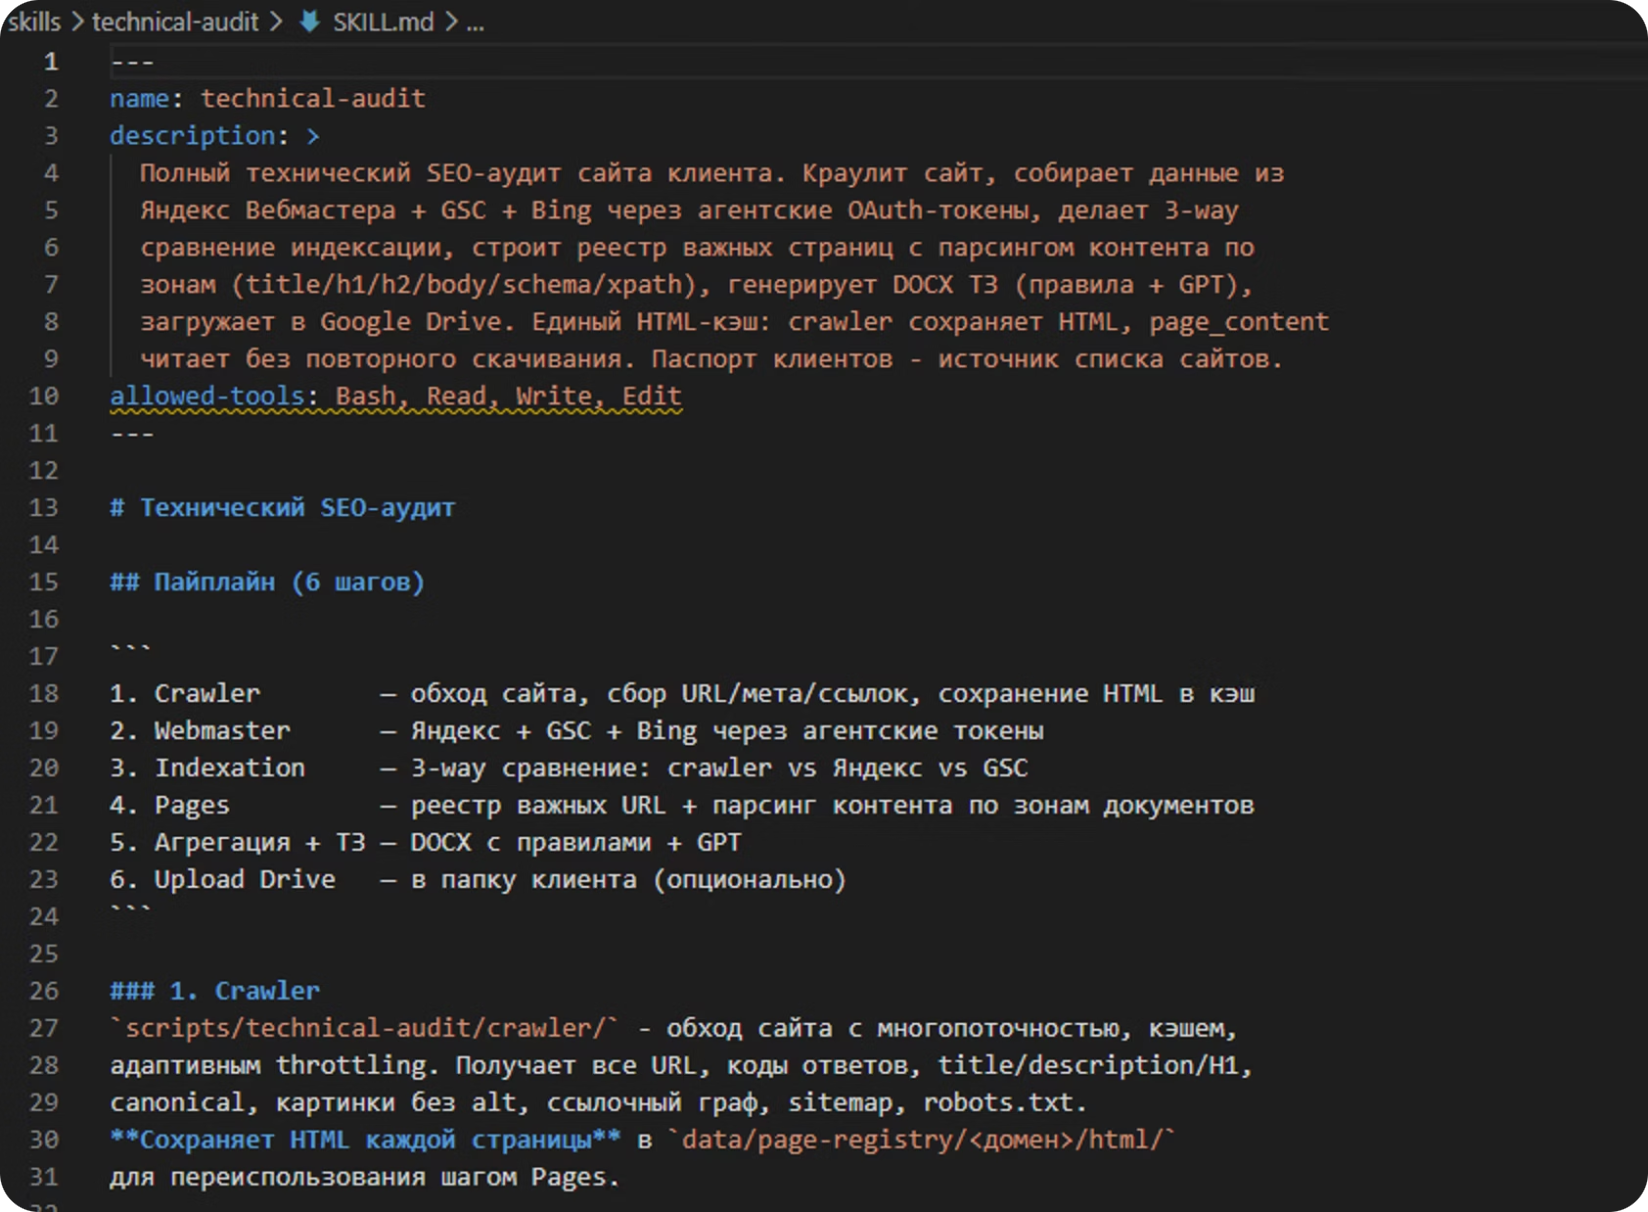Viewport: 1648px width, 1212px height.
Task: Click '(опционально)' on line 23
Action: 749,879
